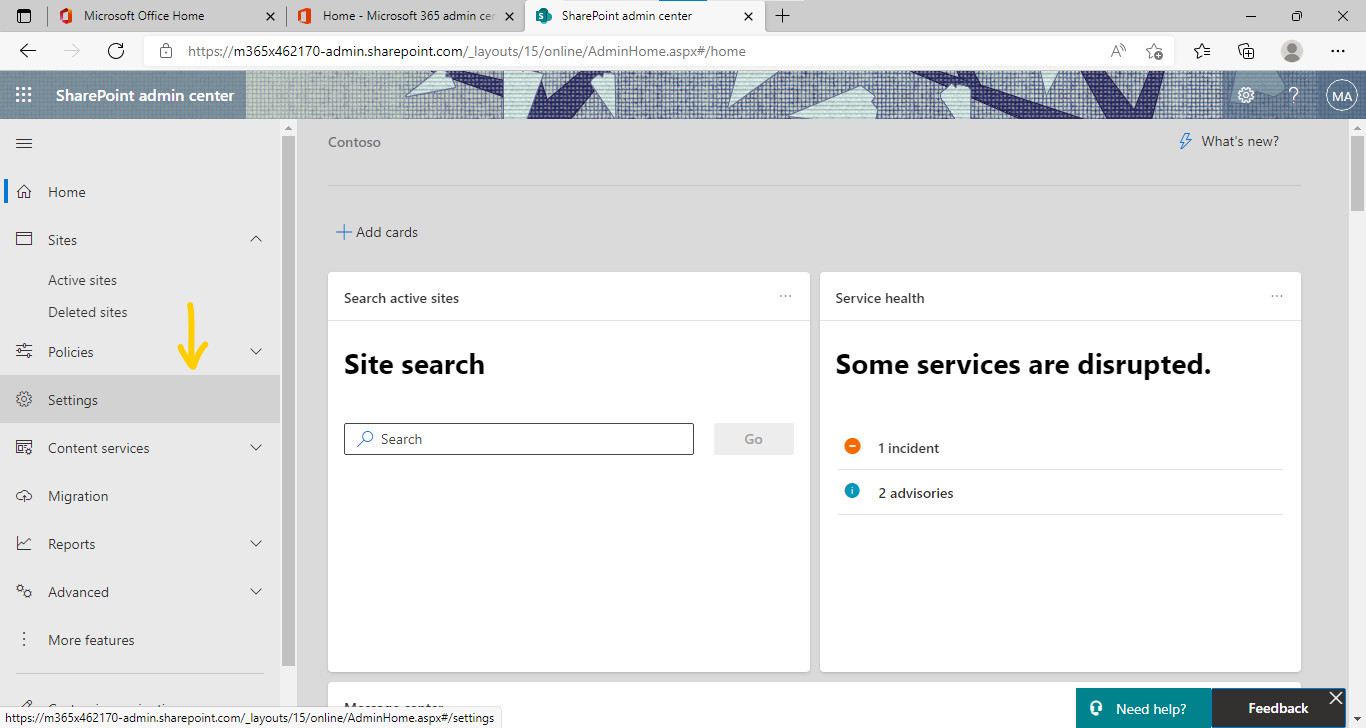Open Content services from the left navigation
Screen dimensions: 1366x728
[97, 447]
